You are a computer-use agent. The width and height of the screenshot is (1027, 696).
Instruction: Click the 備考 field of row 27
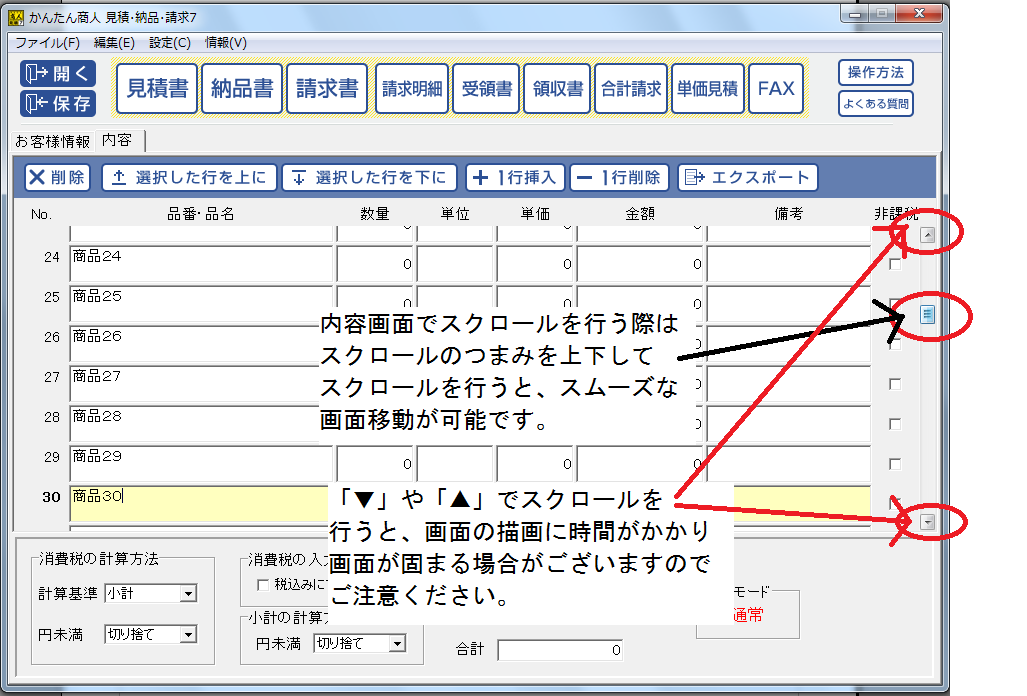pos(789,384)
